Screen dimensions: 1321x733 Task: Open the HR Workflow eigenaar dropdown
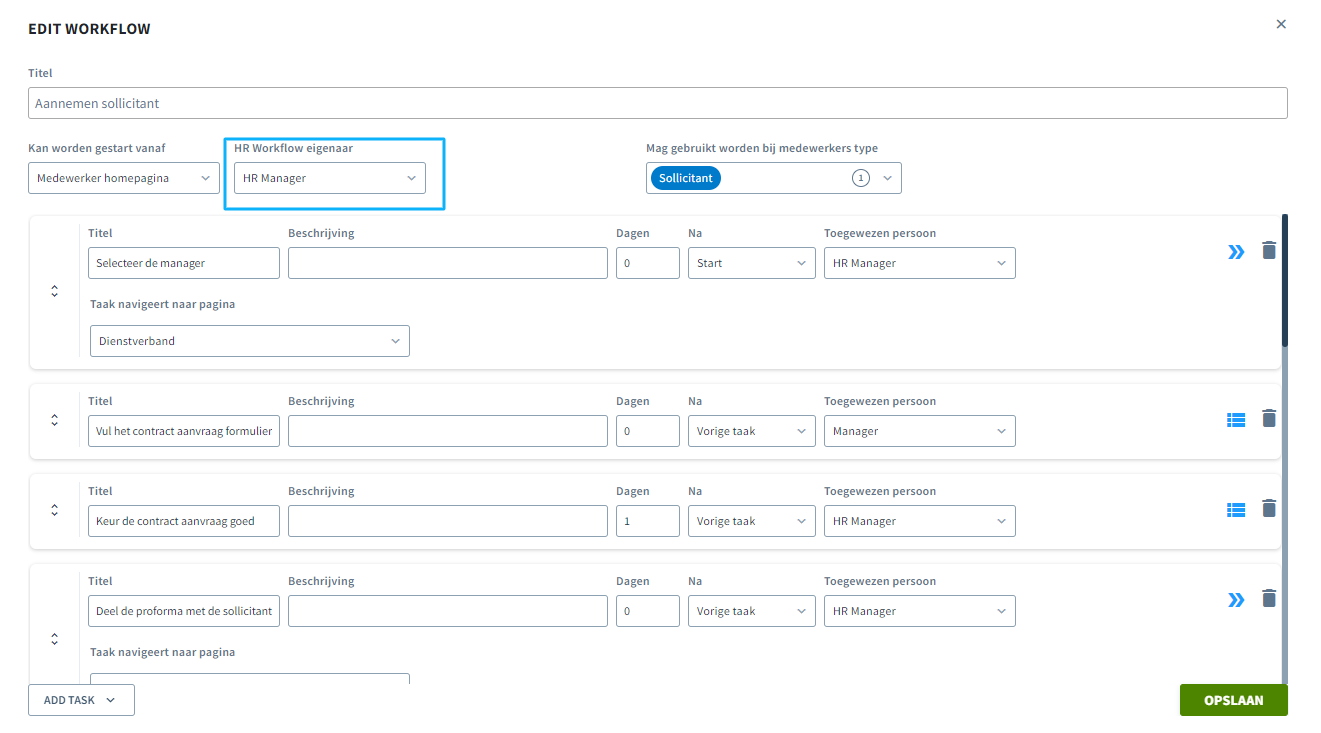330,178
